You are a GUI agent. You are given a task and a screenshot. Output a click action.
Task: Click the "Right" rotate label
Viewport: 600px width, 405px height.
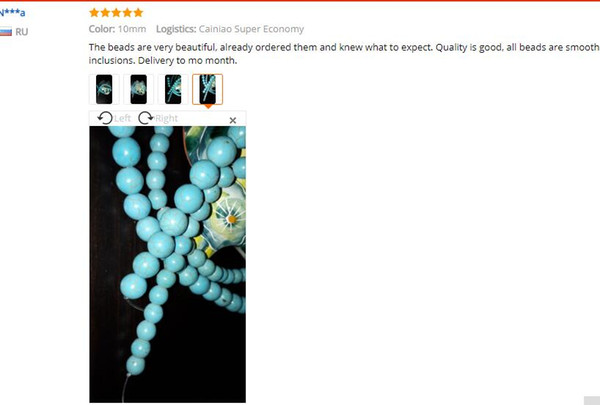pyautogui.click(x=166, y=118)
